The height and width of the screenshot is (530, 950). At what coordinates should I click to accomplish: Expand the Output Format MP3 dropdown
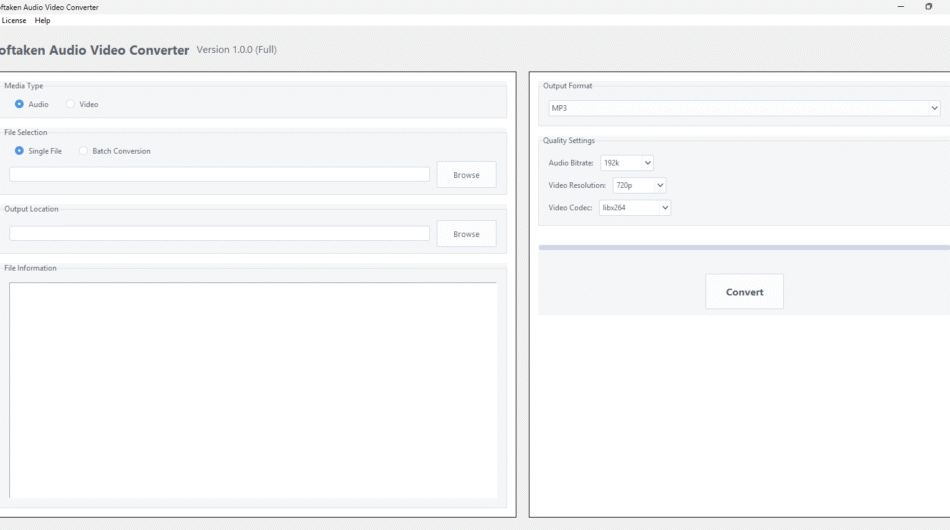pos(744,108)
